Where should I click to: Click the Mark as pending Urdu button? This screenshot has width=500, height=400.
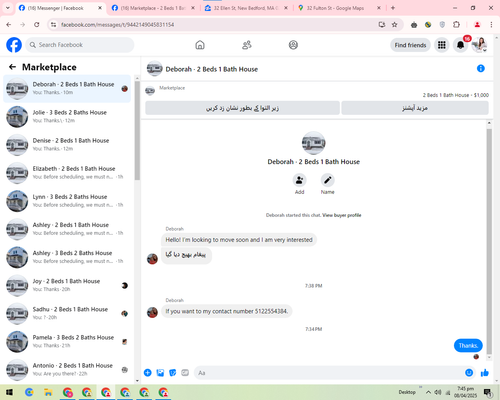pos(242,108)
